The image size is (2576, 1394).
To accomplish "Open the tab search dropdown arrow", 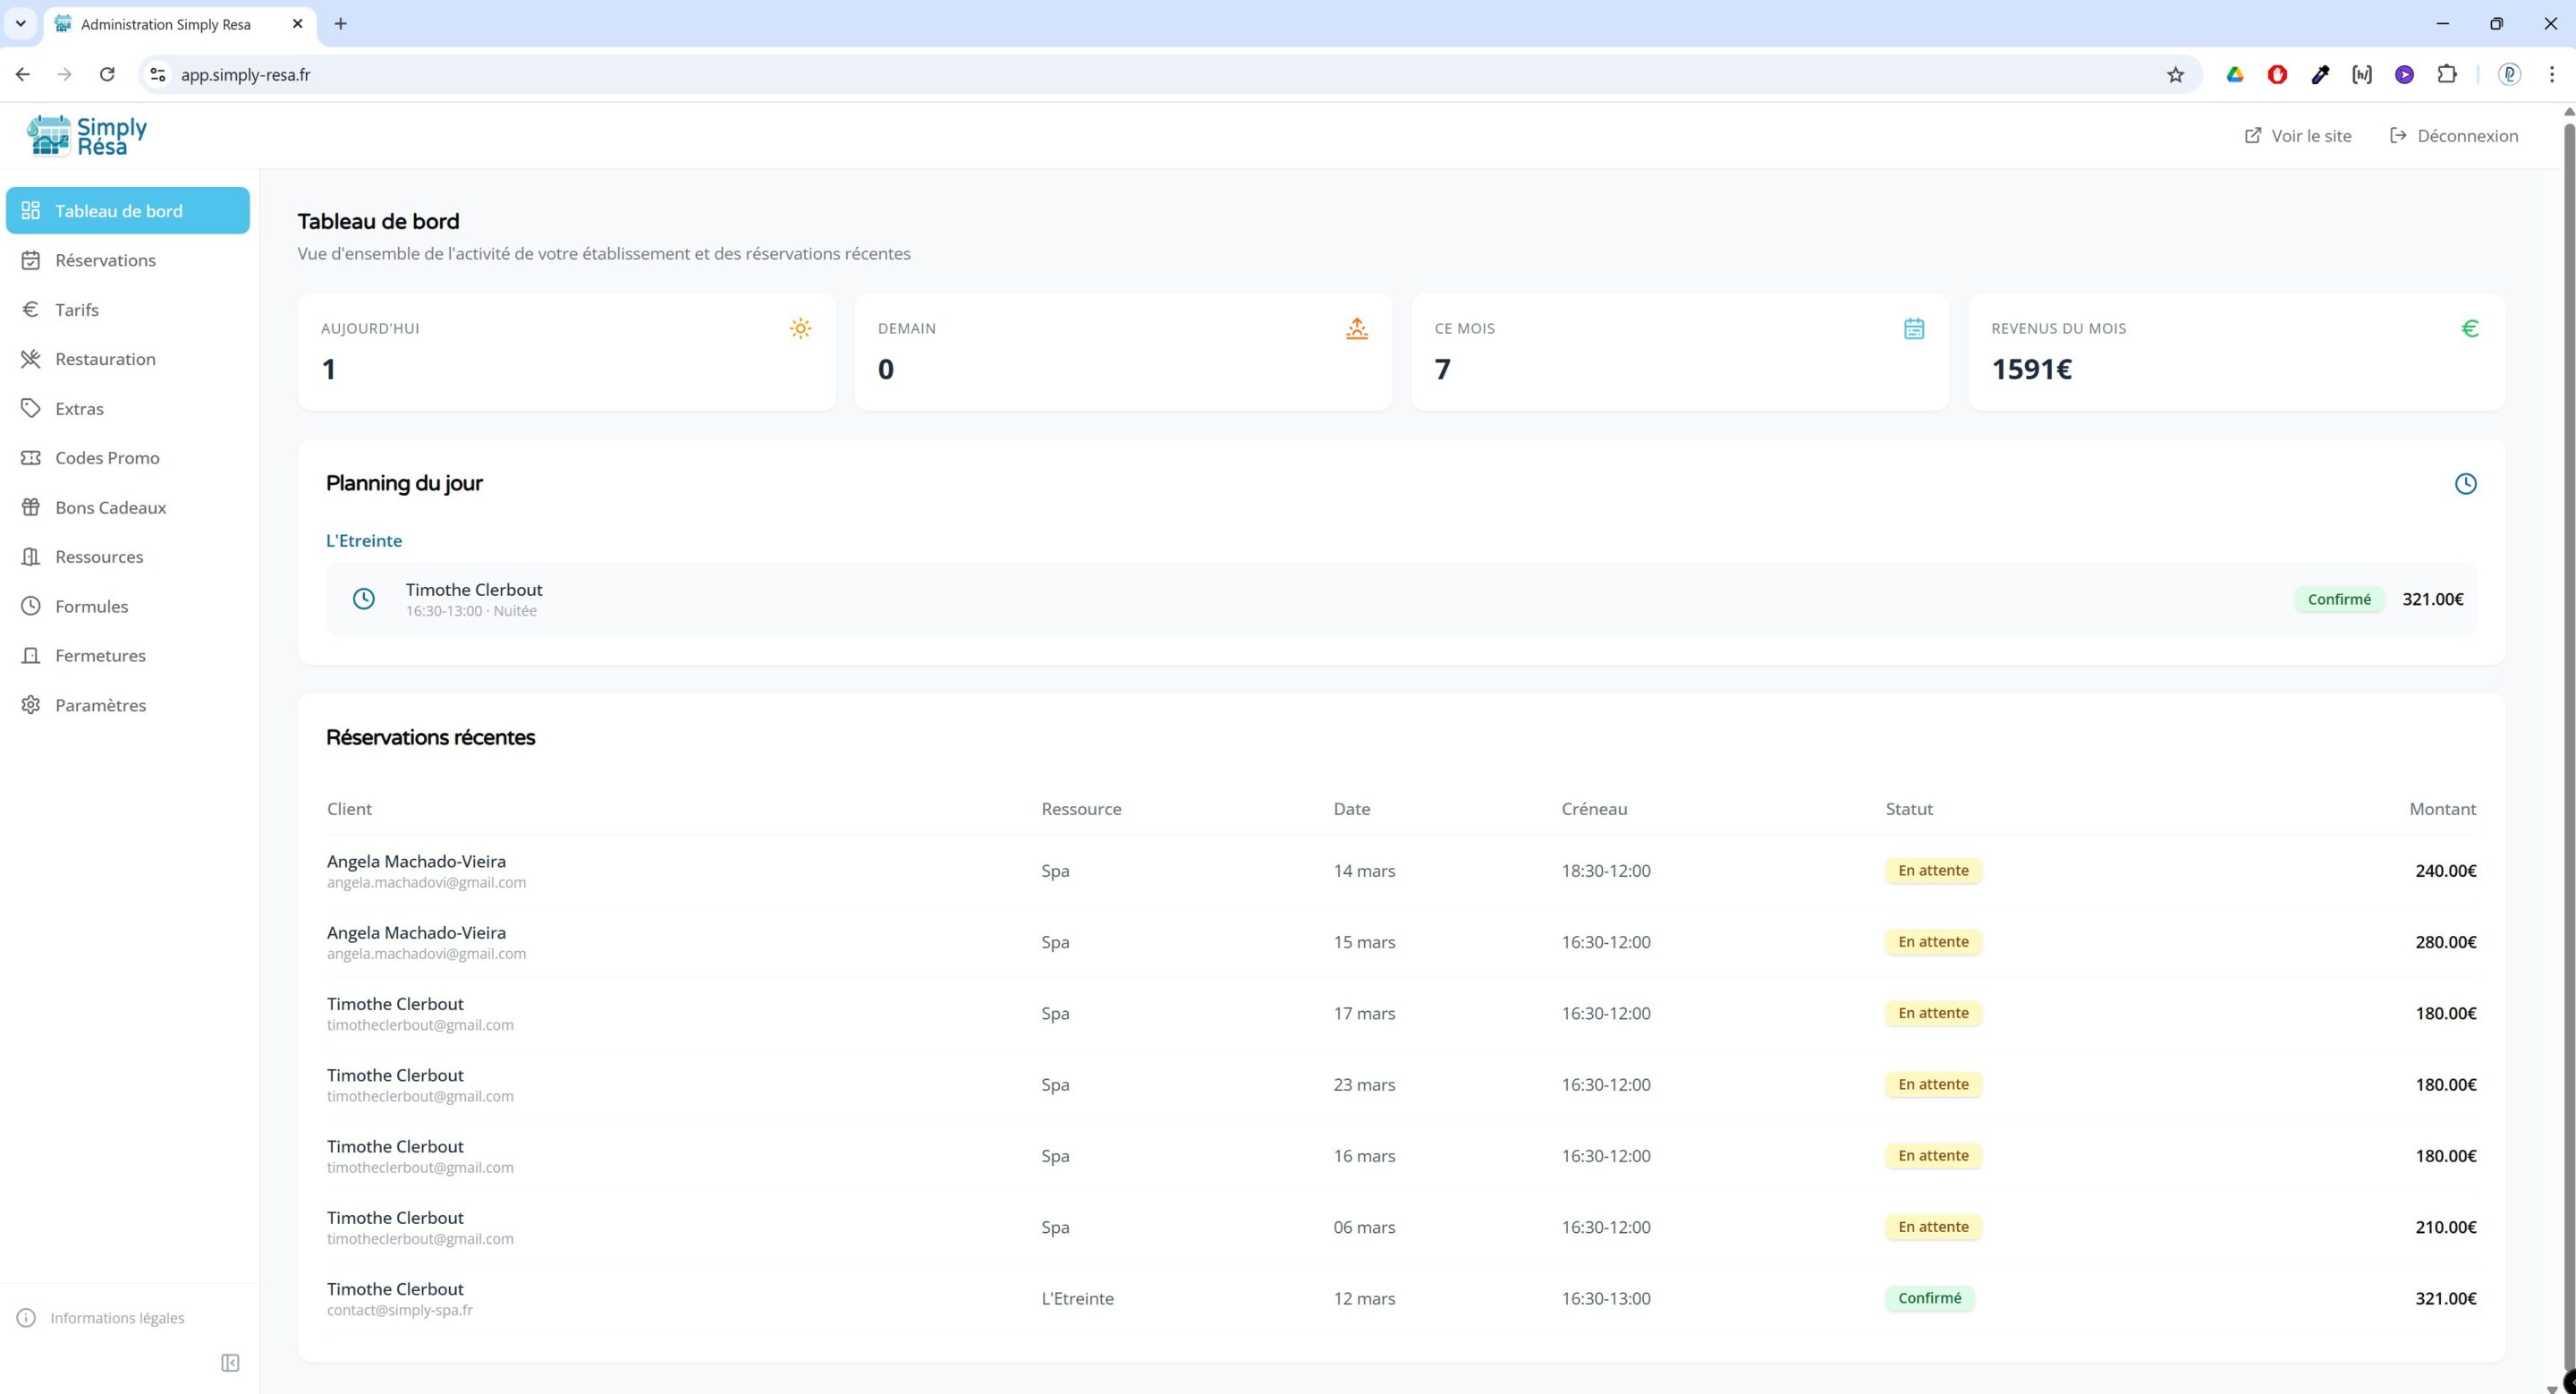I will coord(20,23).
